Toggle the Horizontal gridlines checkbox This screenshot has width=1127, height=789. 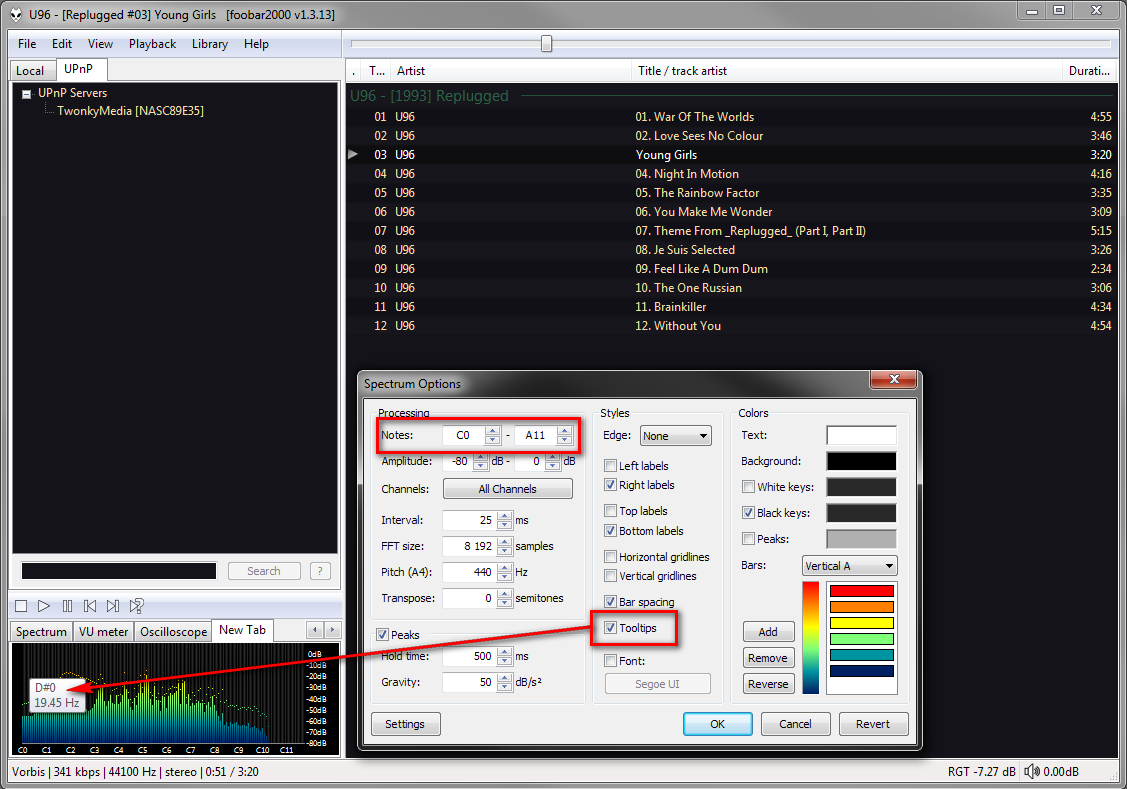tap(611, 557)
